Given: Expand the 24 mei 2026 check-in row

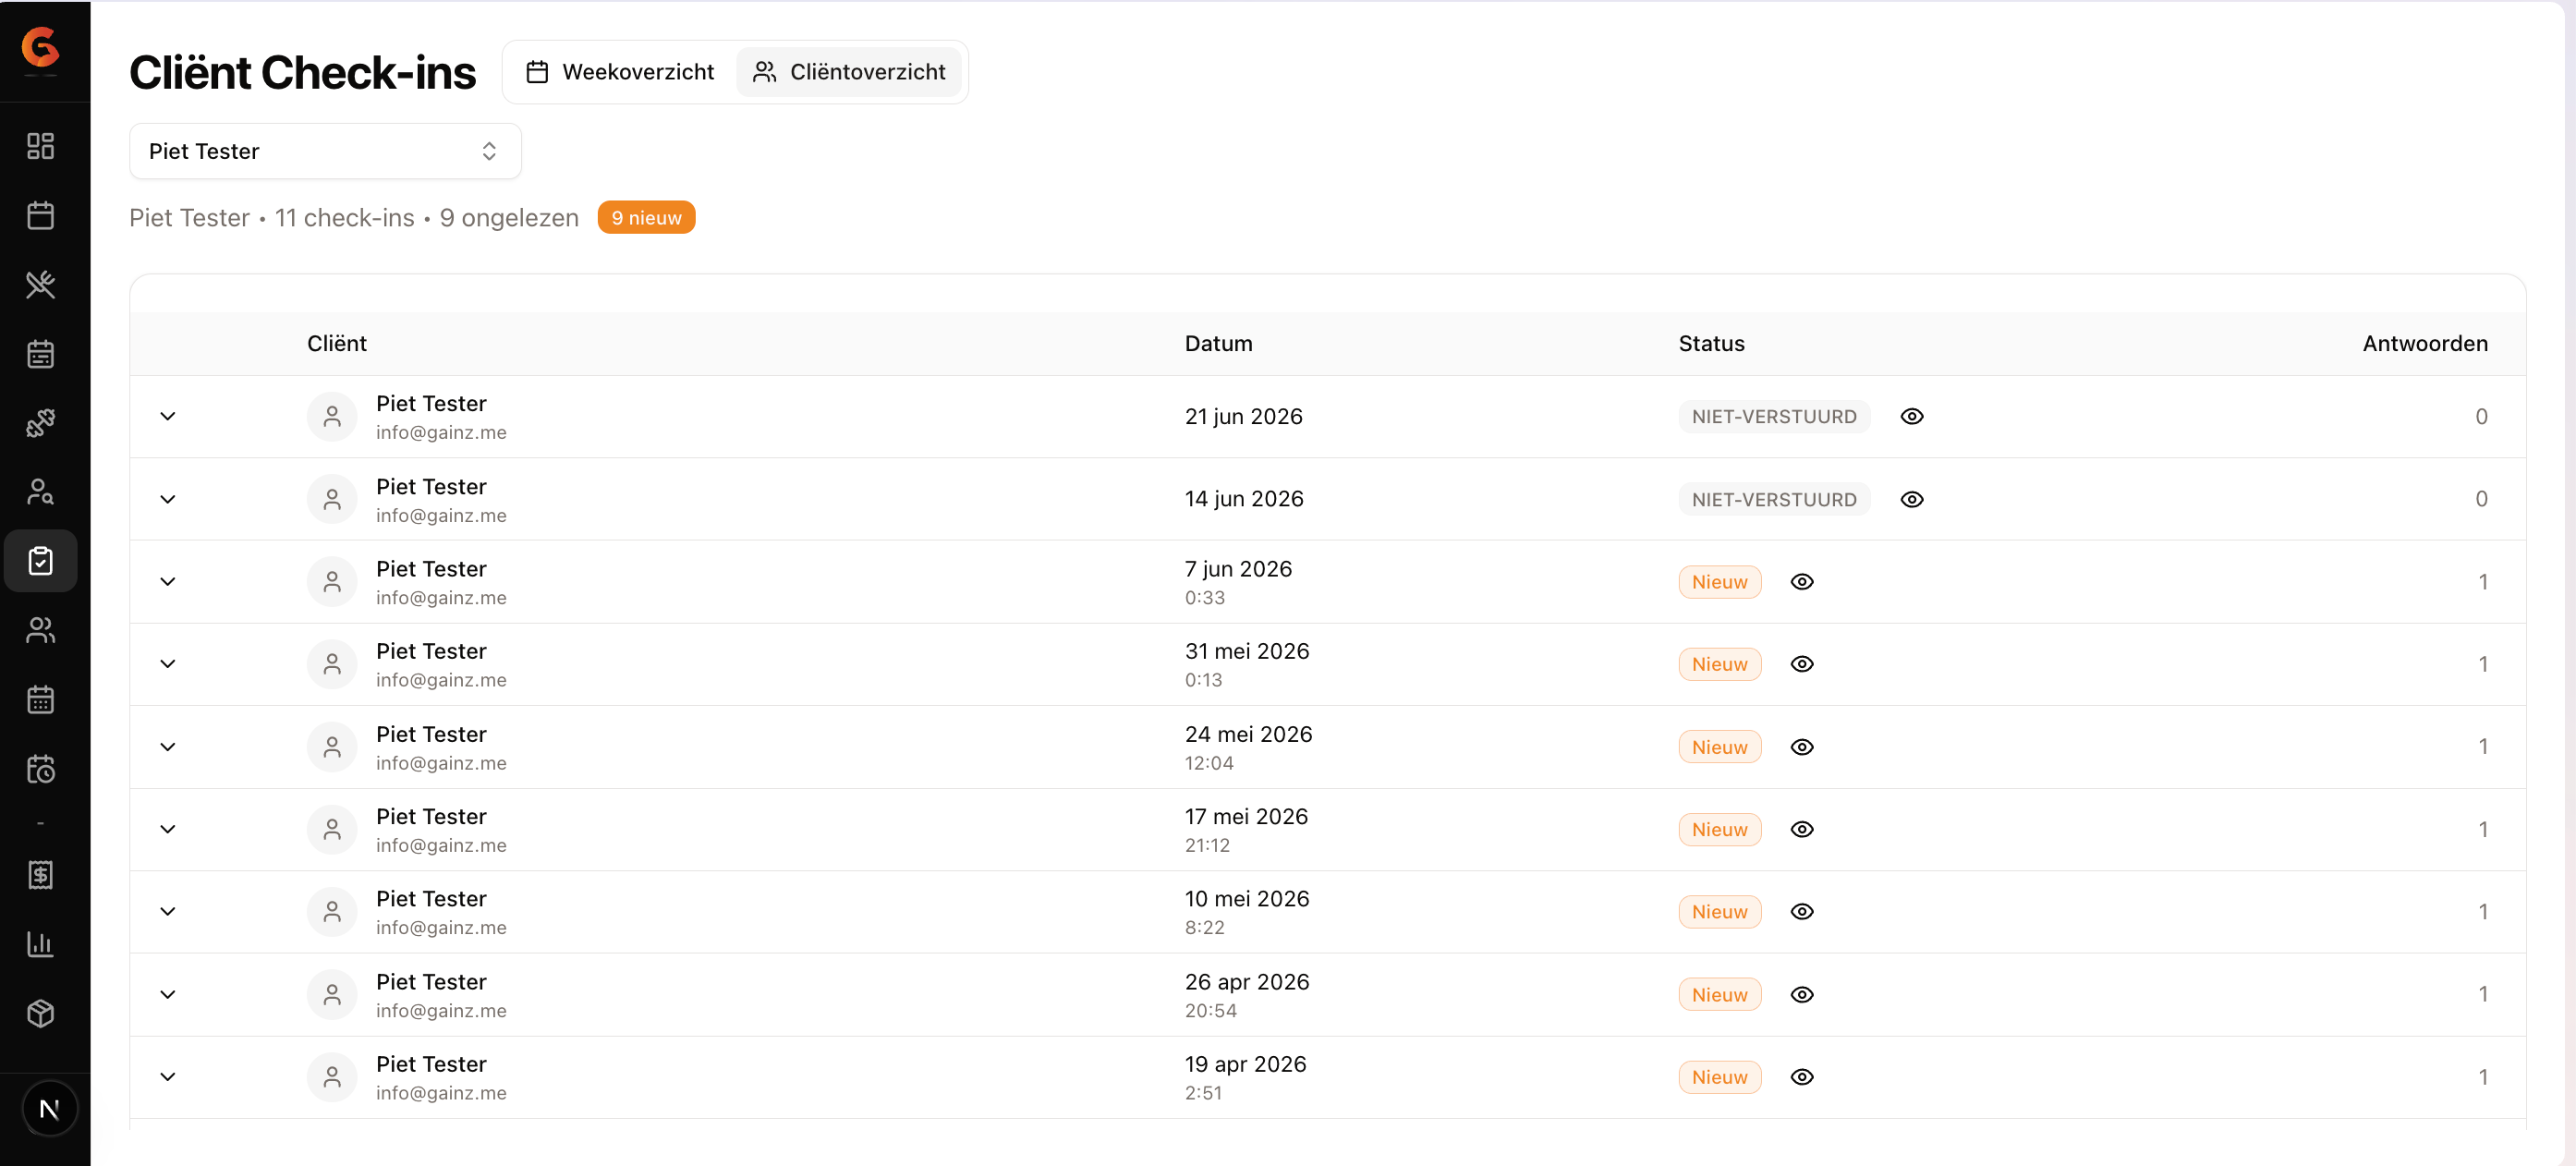Looking at the screenshot, I should pos(168,746).
